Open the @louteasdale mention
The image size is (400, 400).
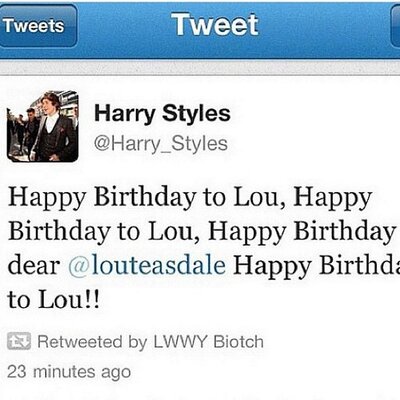point(147,266)
